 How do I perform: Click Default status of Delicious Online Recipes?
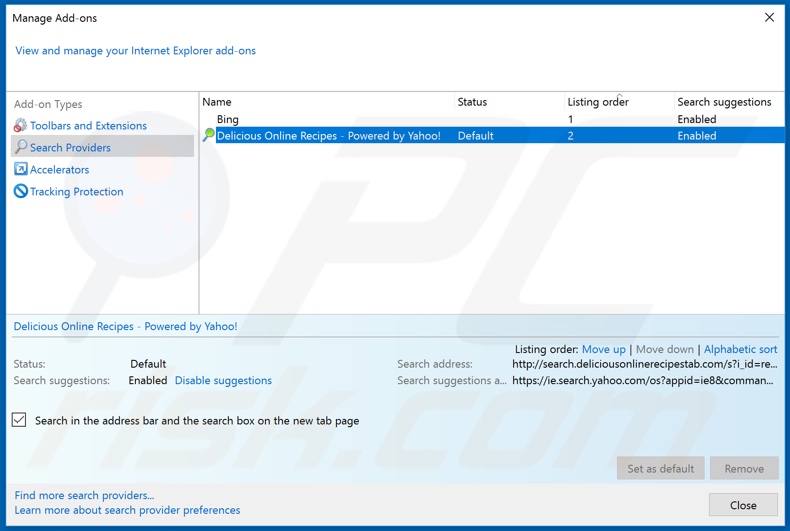click(476, 136)
